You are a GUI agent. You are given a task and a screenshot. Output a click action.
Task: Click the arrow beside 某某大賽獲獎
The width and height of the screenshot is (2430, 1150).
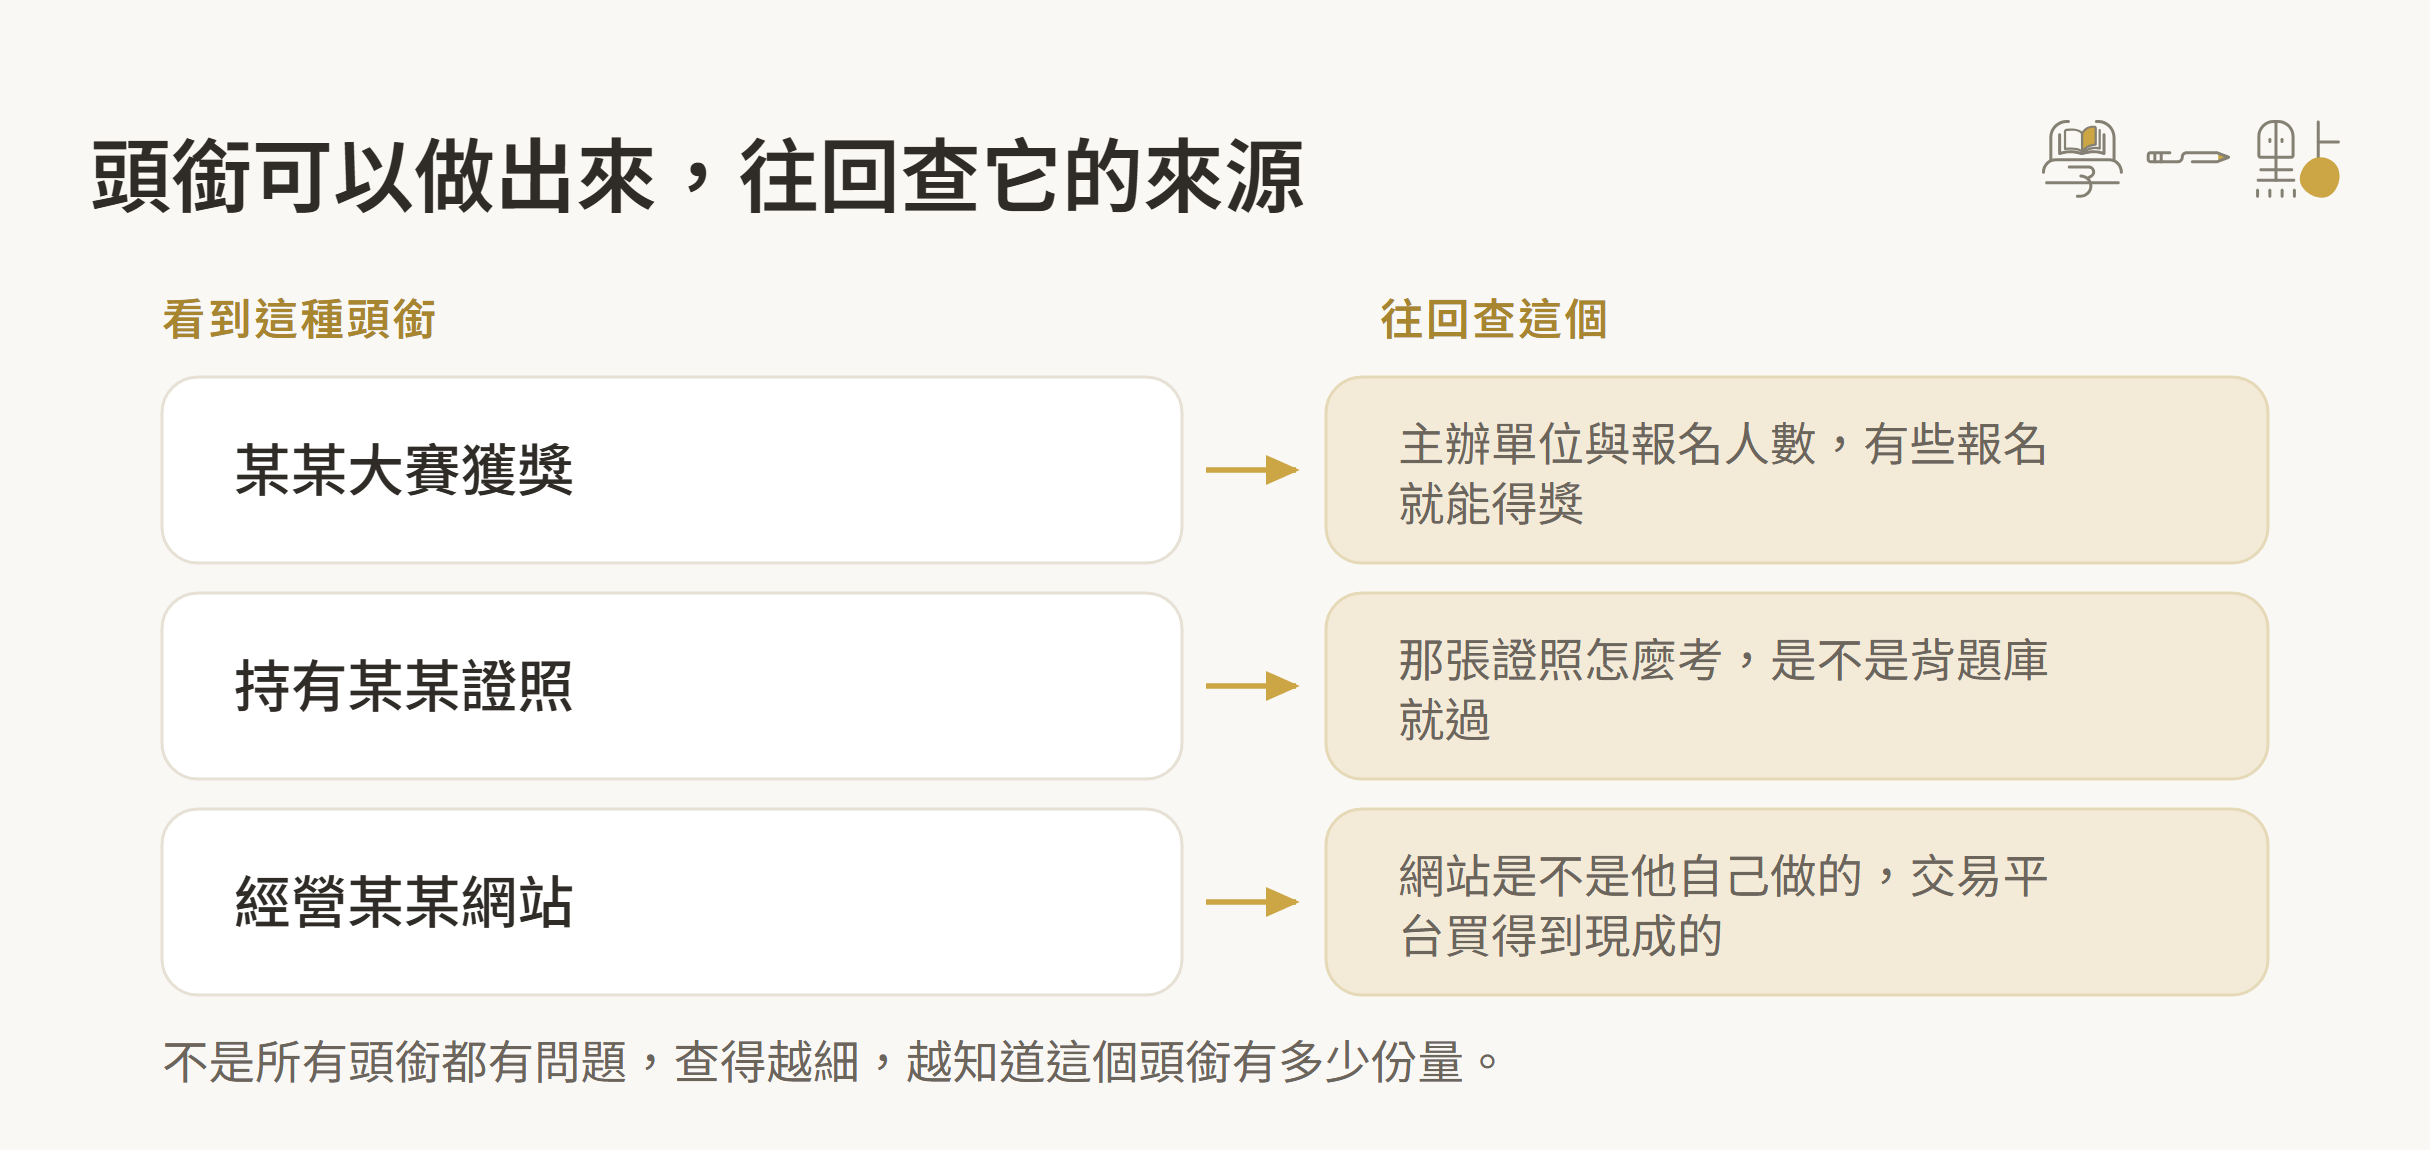[x=1252, y=470]
